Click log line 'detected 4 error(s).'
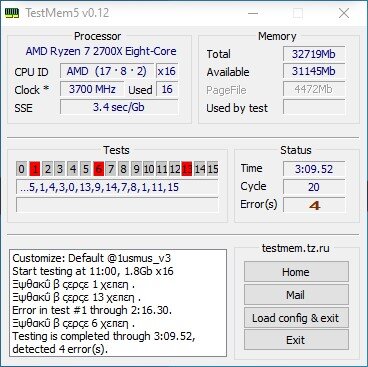This screenshot has width=368, height=367. point(60,349)
